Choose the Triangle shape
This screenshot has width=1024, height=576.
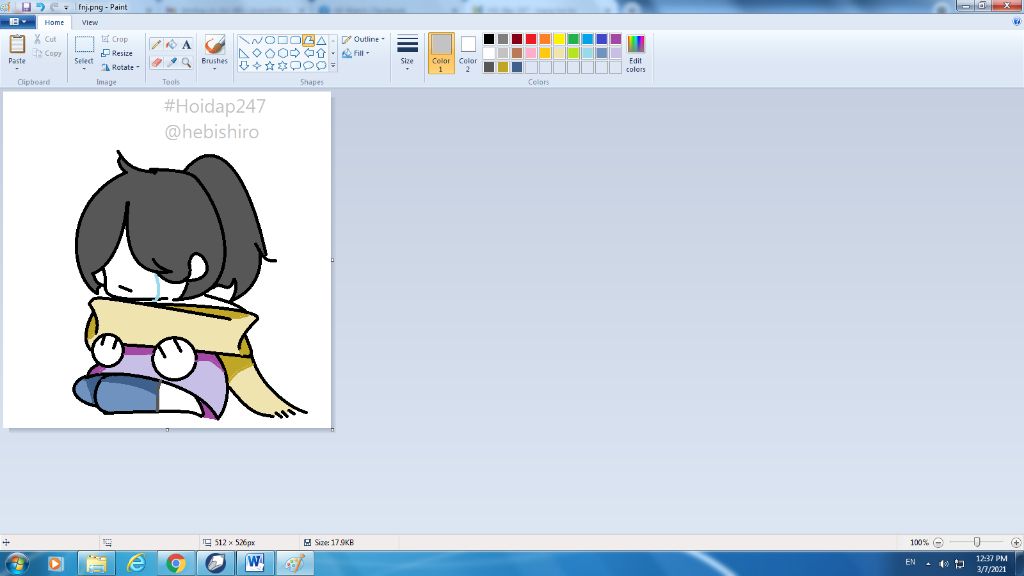coord(321,40)
